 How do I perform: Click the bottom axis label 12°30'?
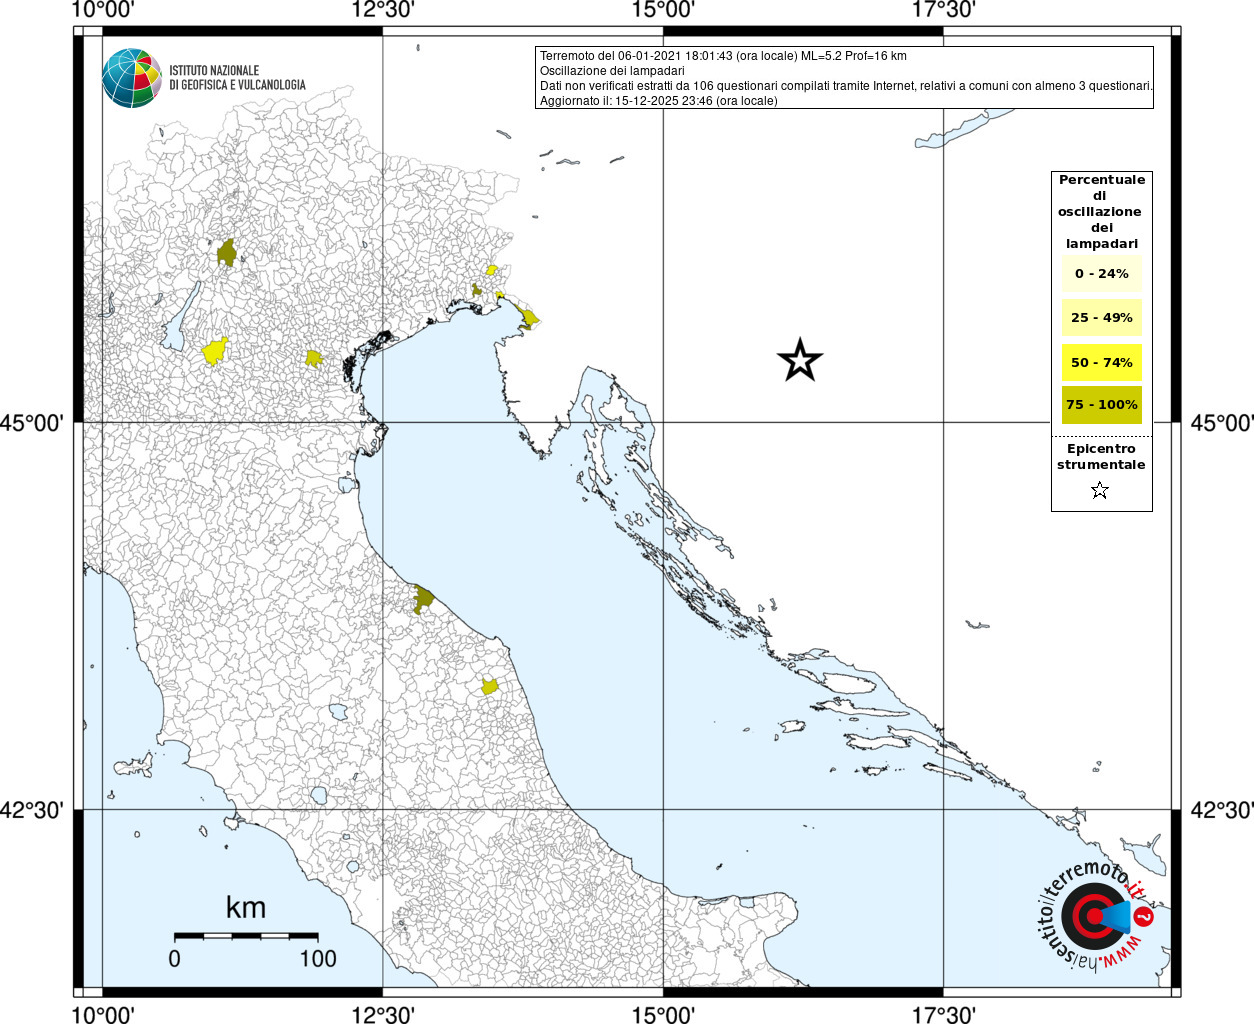383,1014
